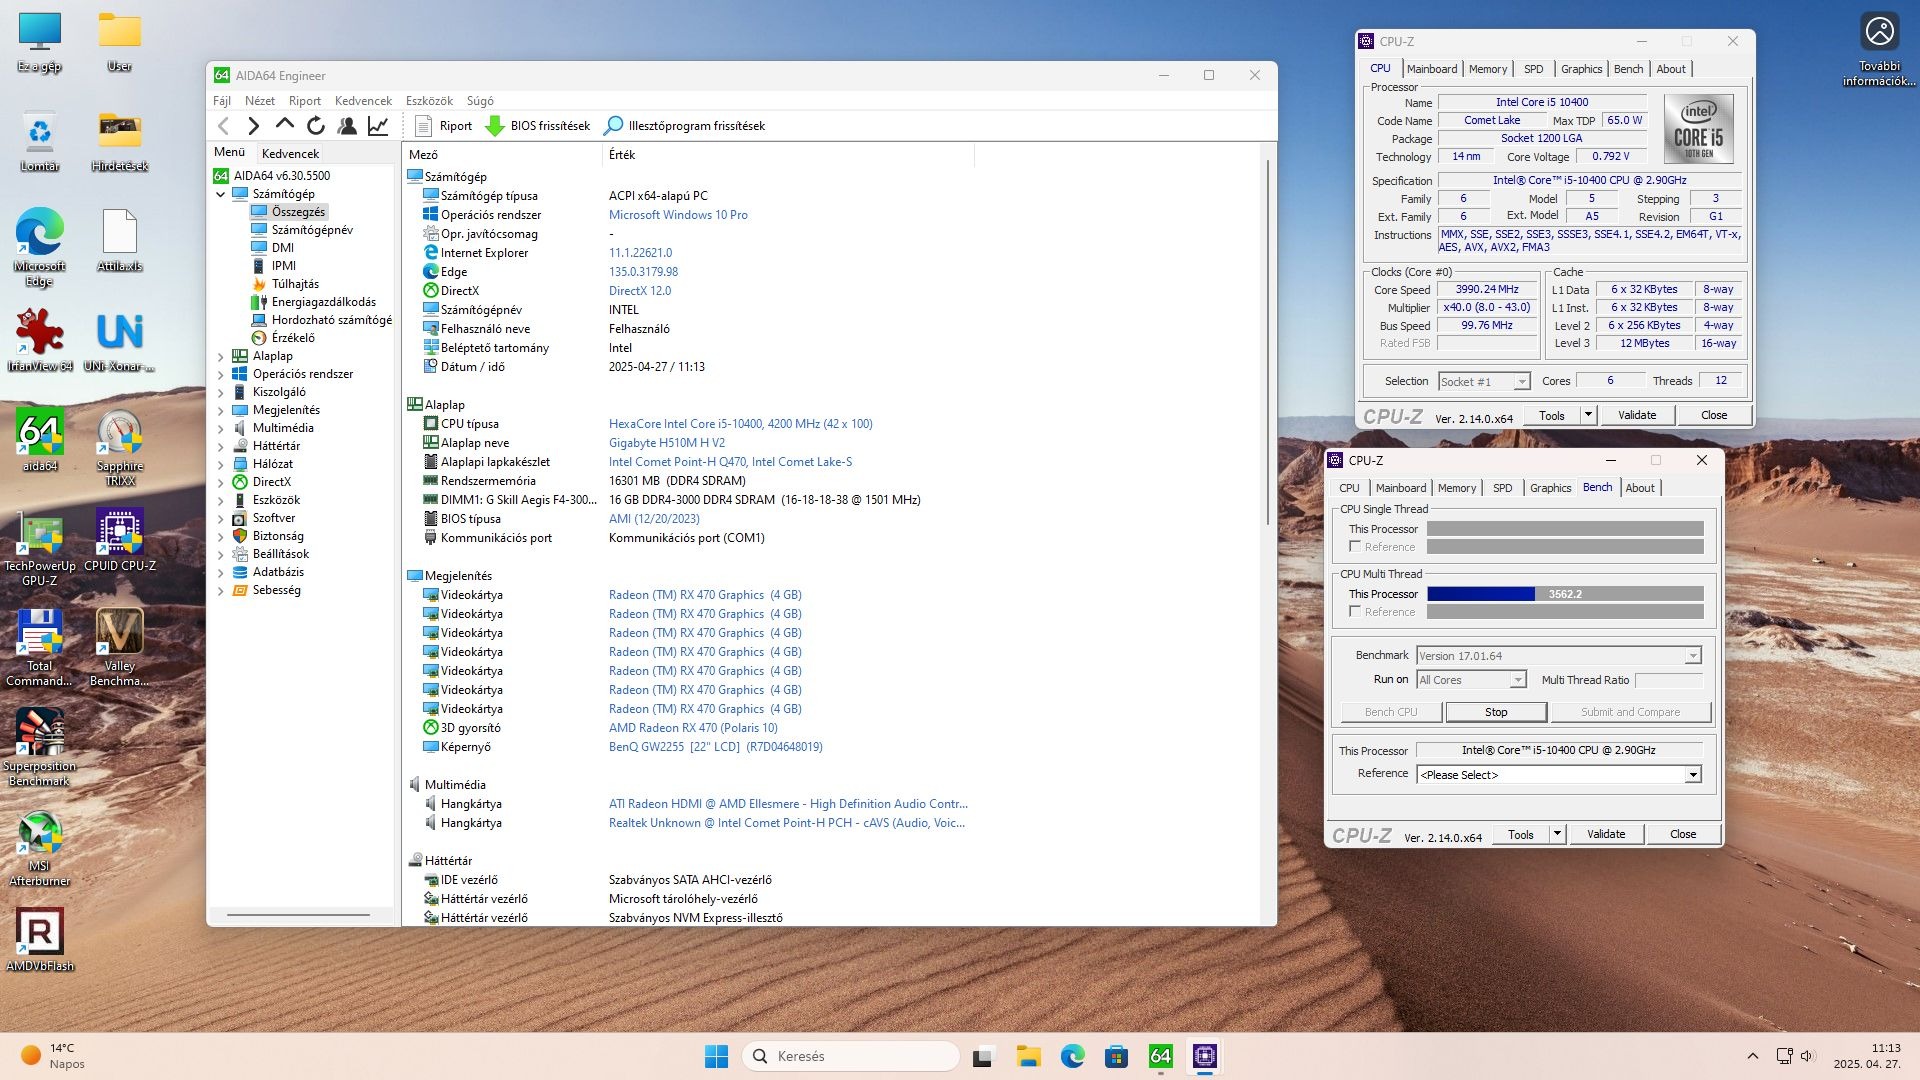This screenshot has height=1080, width=1920.
Task: Collapse the Számítógép tree node
Action: [x=221, y=194]
